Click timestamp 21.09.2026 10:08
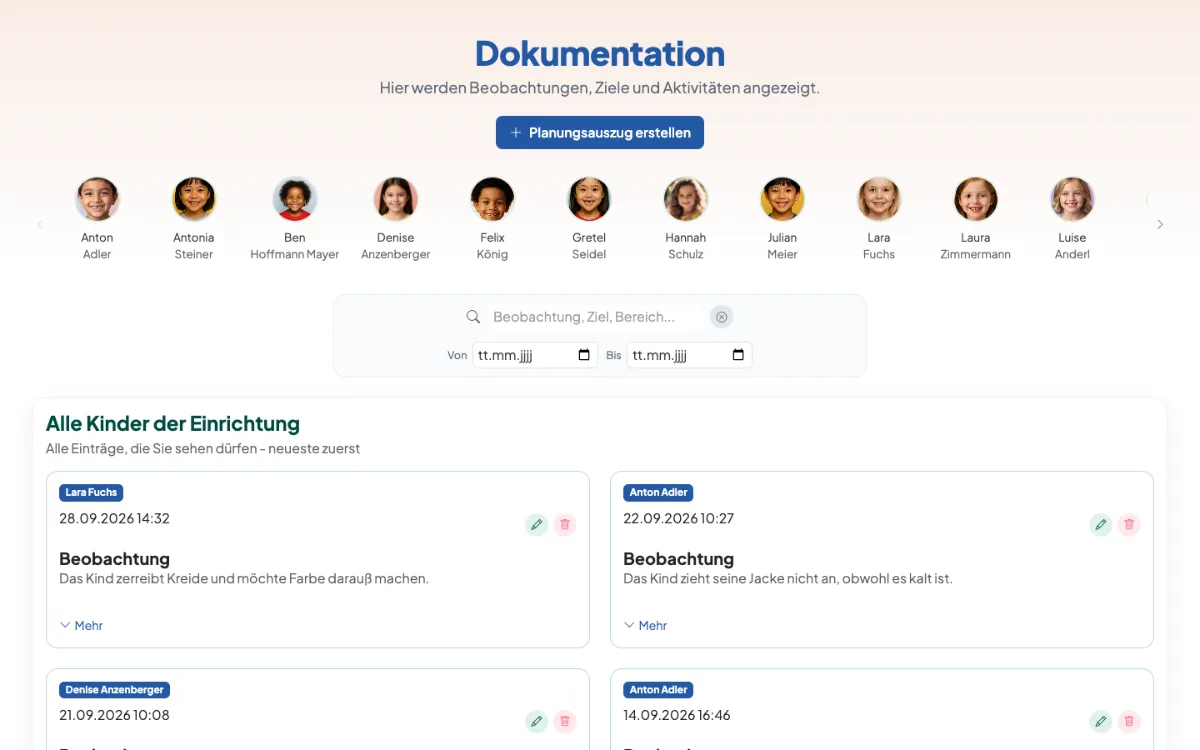Viewport: 1200px width, 750px height. (114, 715)
